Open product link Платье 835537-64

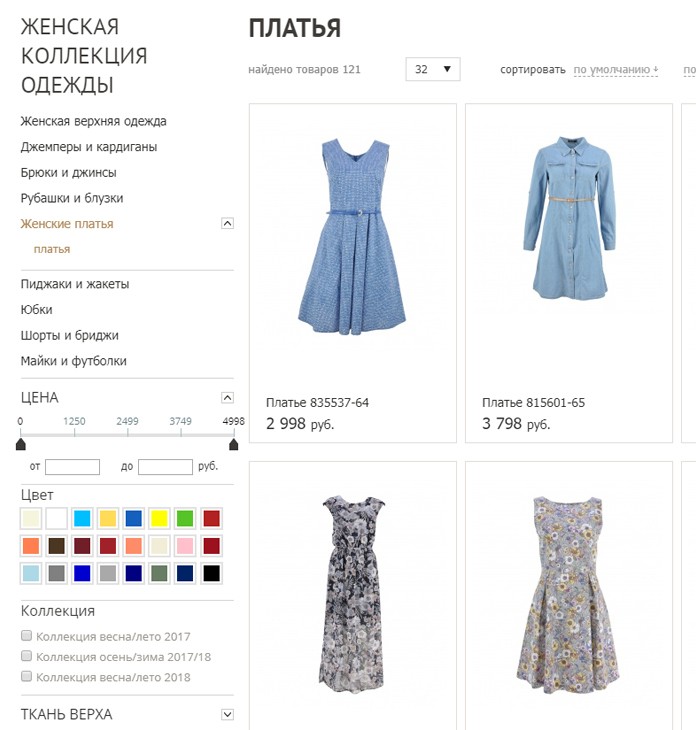pyautogui.click(x=318, y=403)
